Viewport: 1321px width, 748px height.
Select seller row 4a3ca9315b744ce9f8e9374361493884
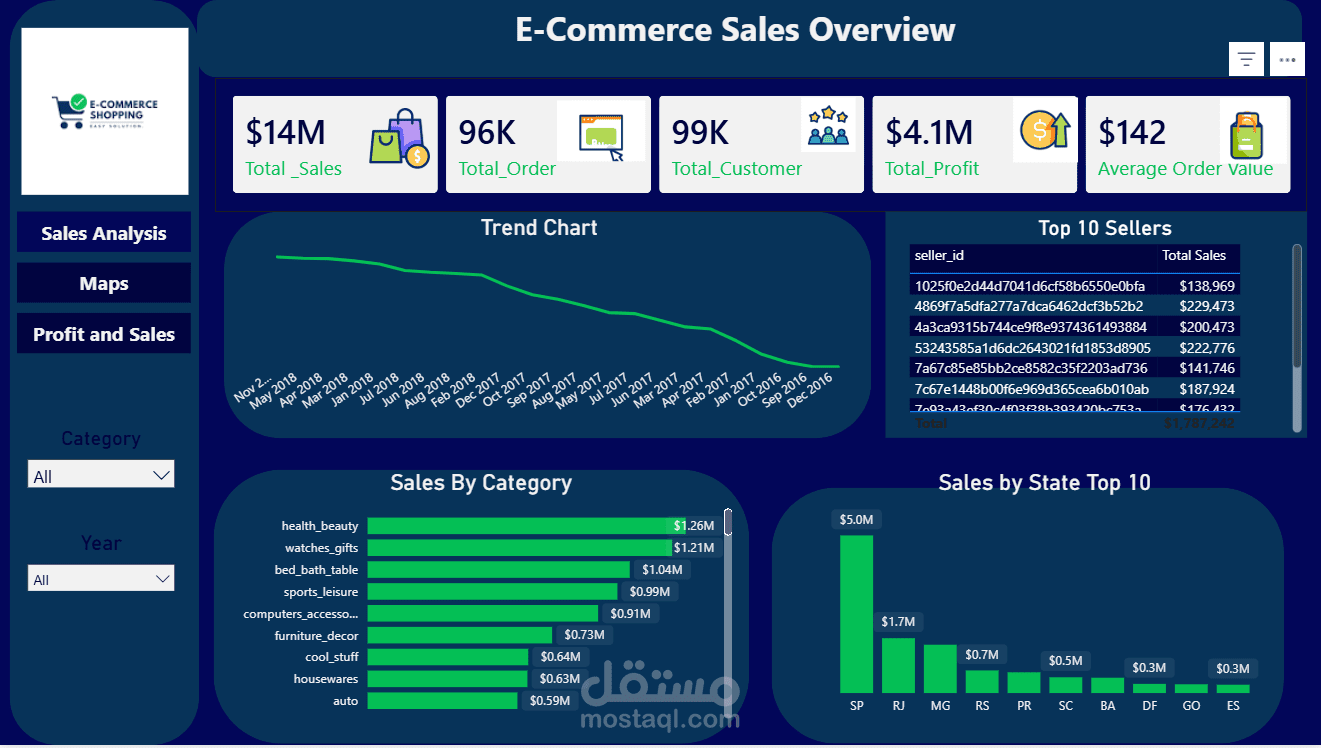(x=1075, y=327)
